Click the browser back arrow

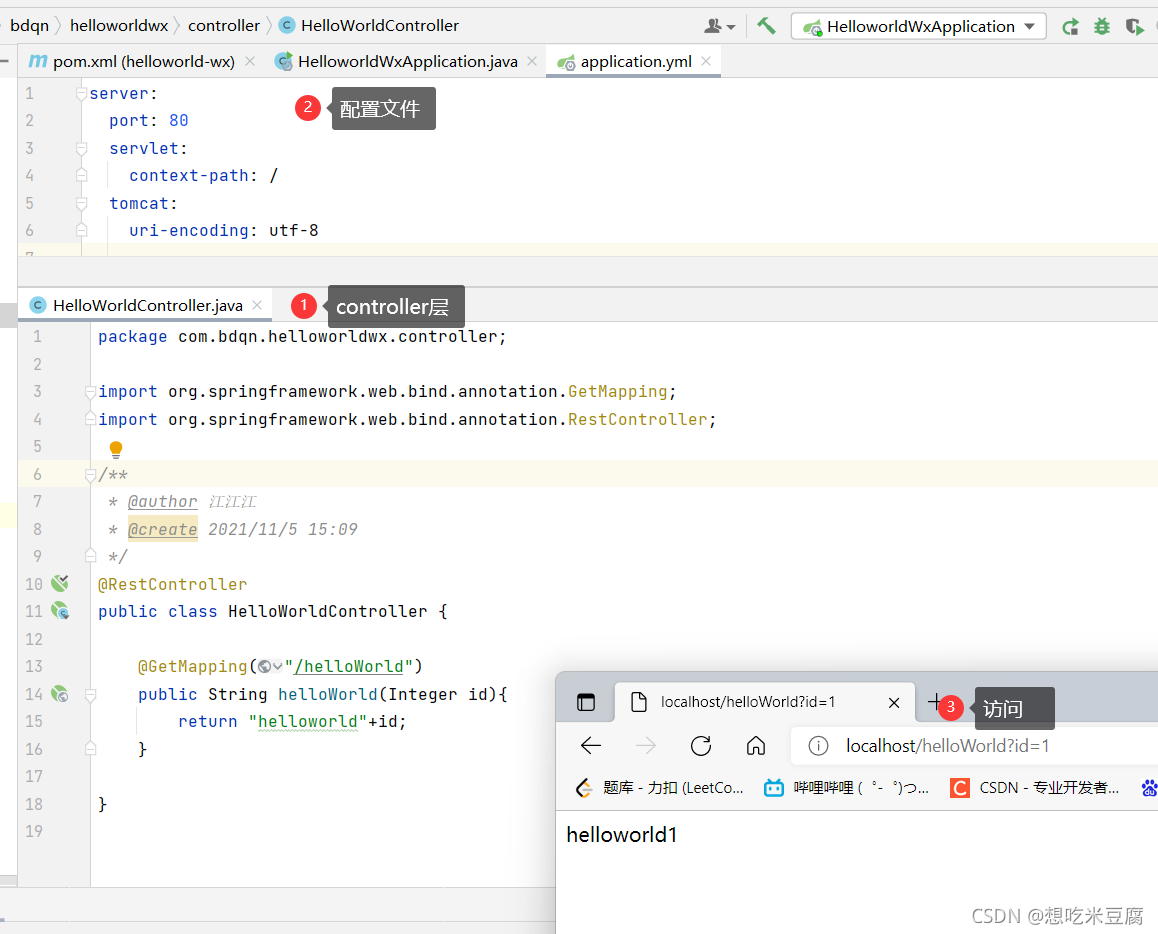pyautogui.click(x=591, y=746)
